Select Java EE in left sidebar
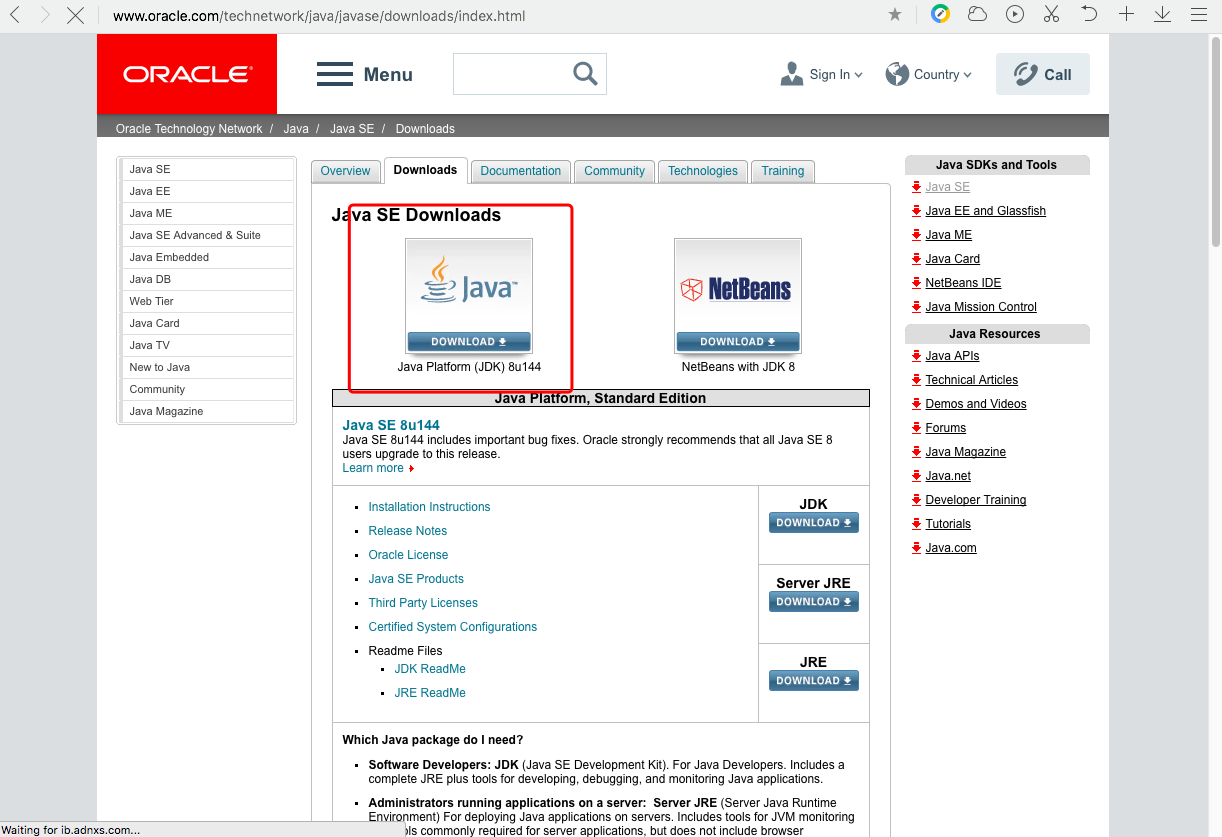This screenshot has width=1222, height=837. click(x=207, y=191)
